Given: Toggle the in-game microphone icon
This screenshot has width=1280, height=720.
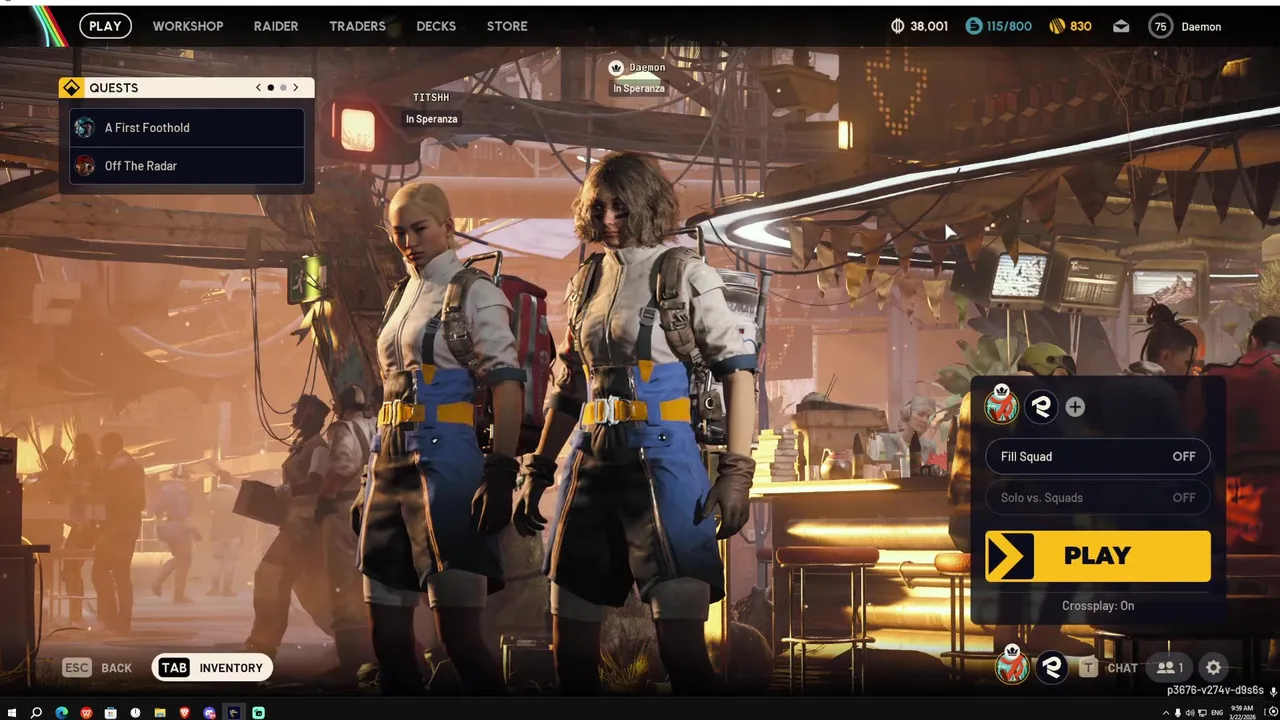Looking at the screenshot, I should 1273,691.
